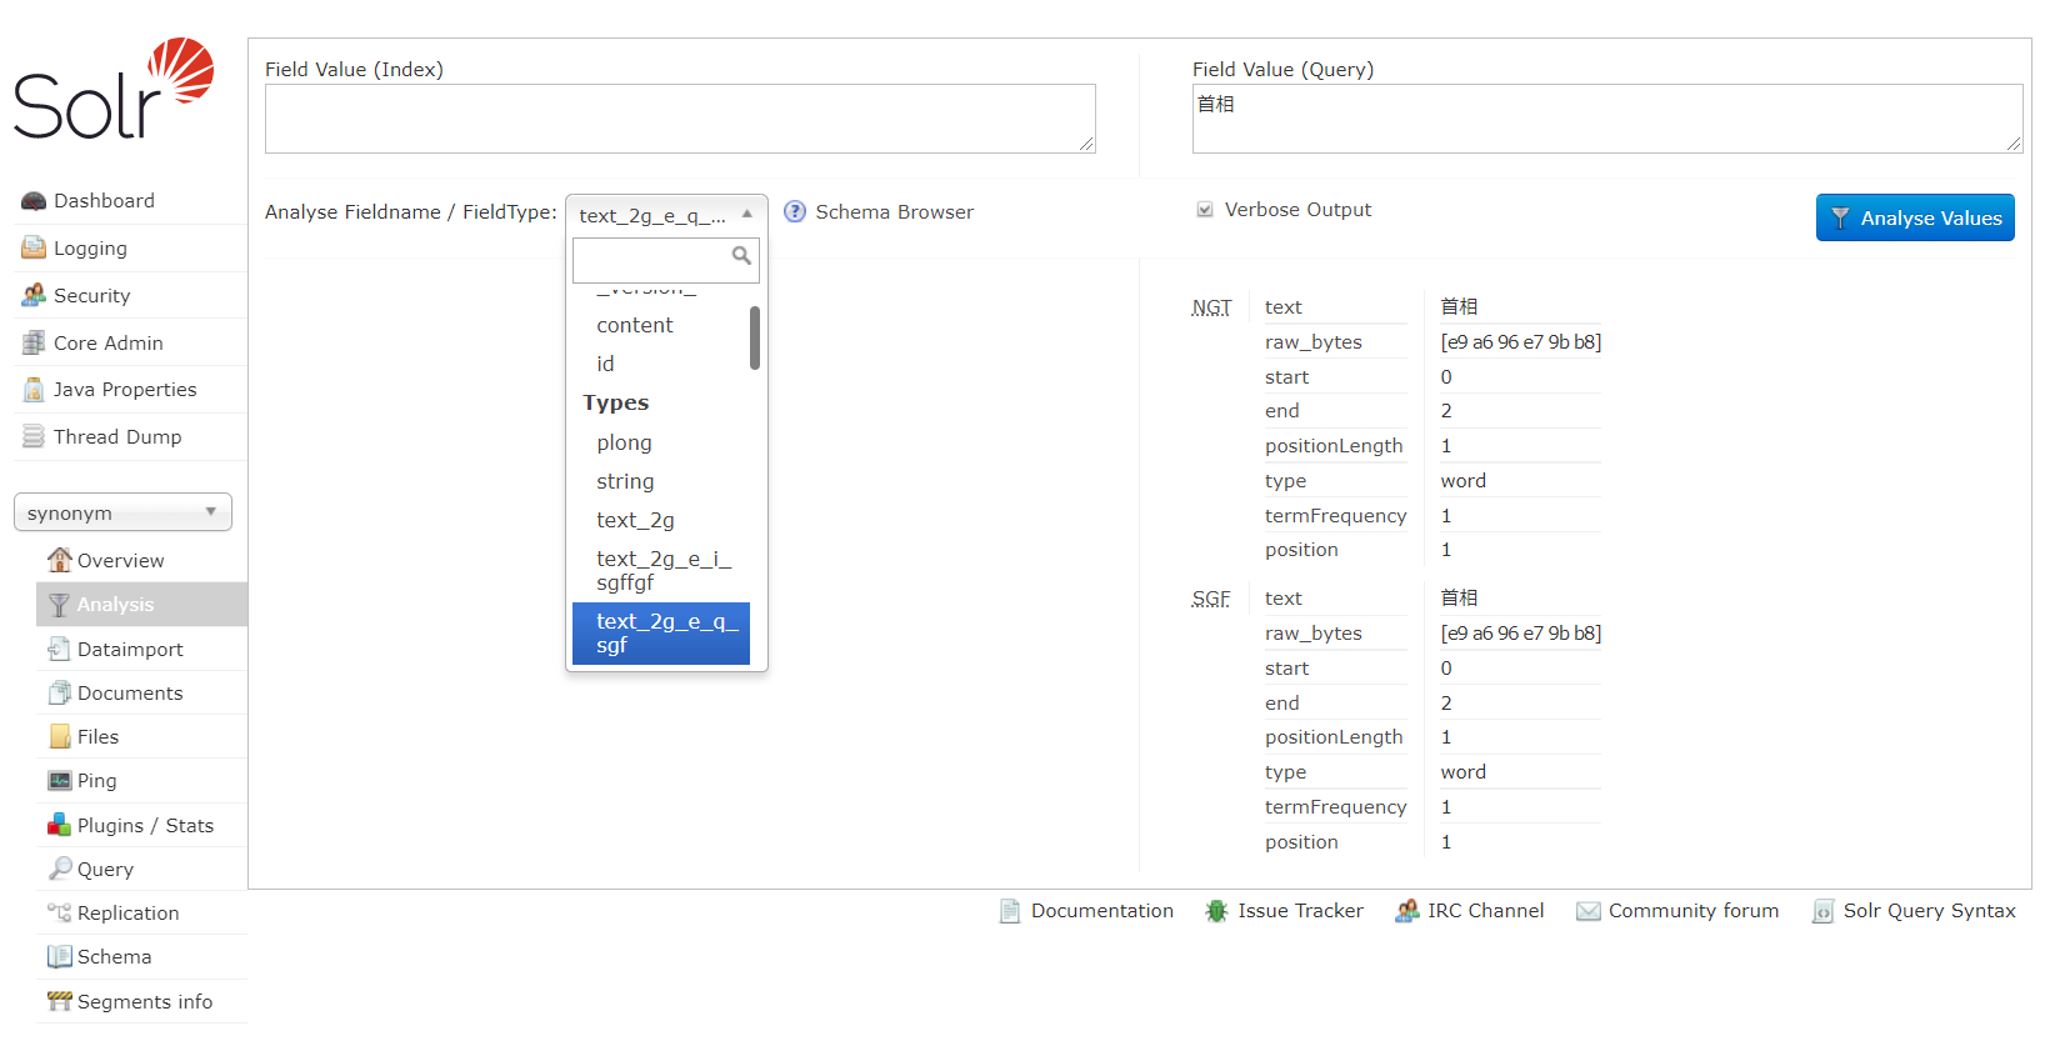
Task: Click the dropdown filter search box
Action: [x=665, y=260]
